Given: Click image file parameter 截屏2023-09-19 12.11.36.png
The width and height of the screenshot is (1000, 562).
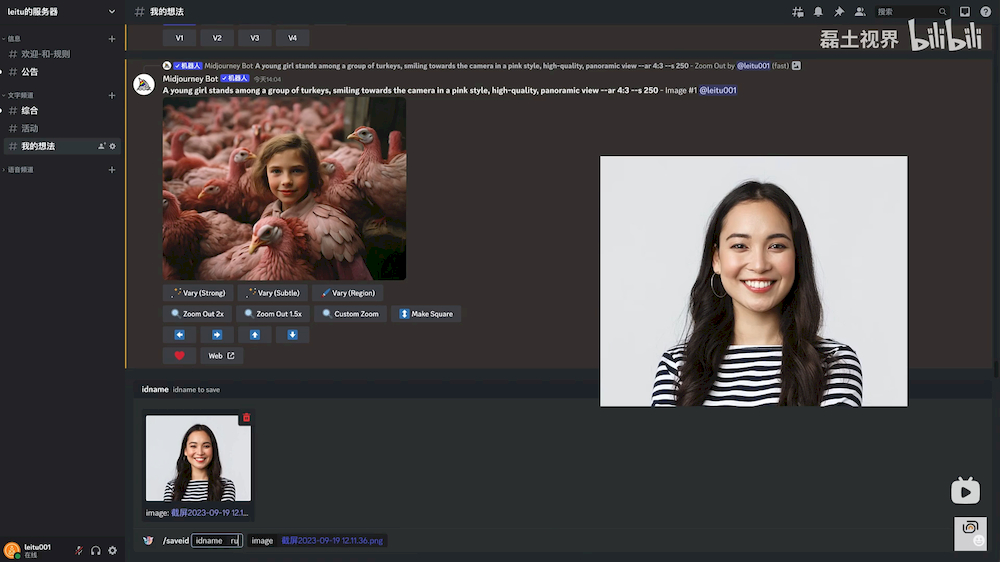Looking at the screenshot, I should click(332, 540).
